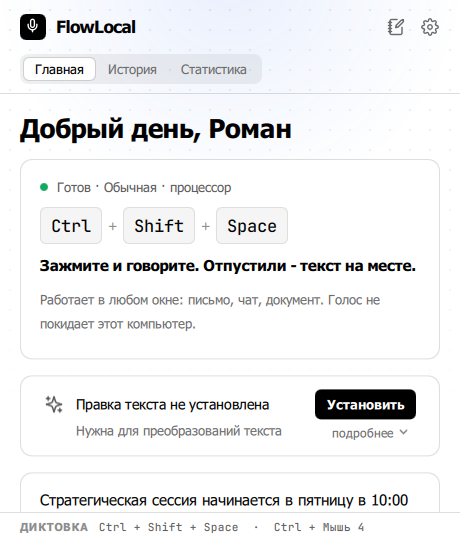Click the chevron next to подробнее
Viewport: 460px width, 560px height.
click(x=404, y=432)
